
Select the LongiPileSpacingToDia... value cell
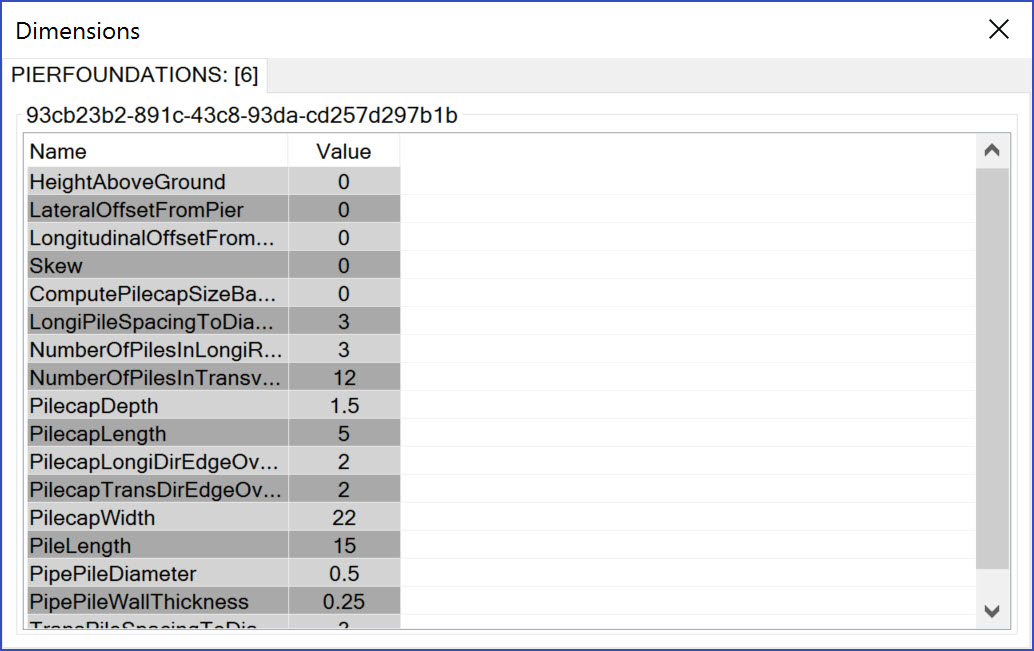point(344,322)
